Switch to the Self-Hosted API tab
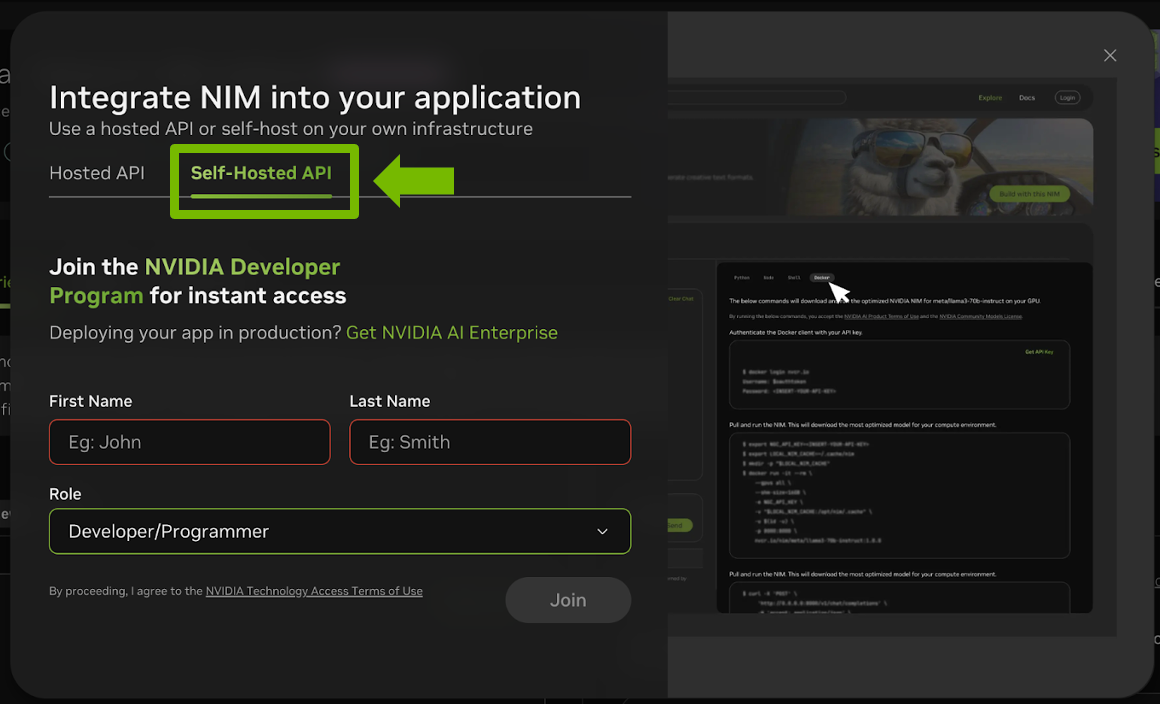Viewport: 1160px width, 704px height. pos(262,172)
